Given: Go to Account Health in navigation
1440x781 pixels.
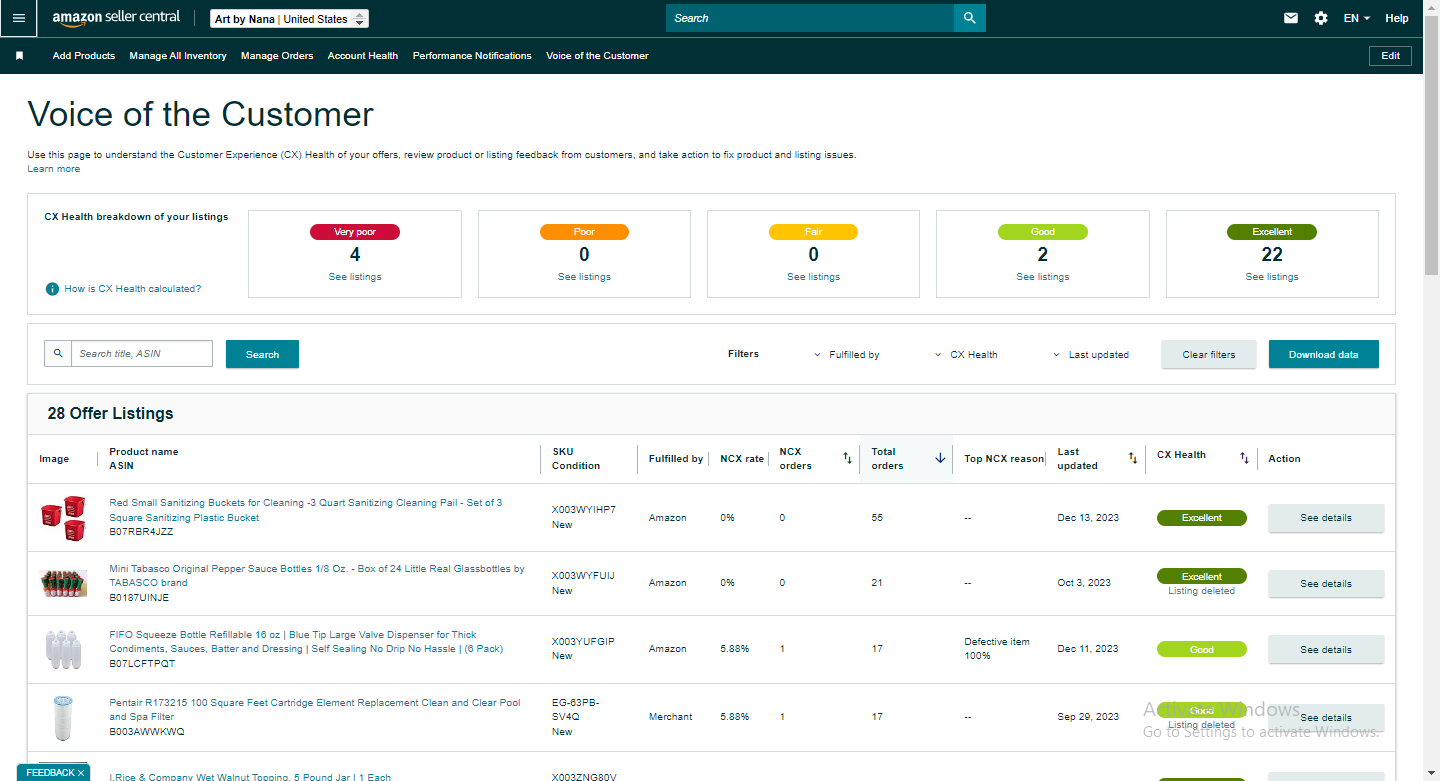Looking at the screenshot, I should pyautogui.click(x=363, y=56).
